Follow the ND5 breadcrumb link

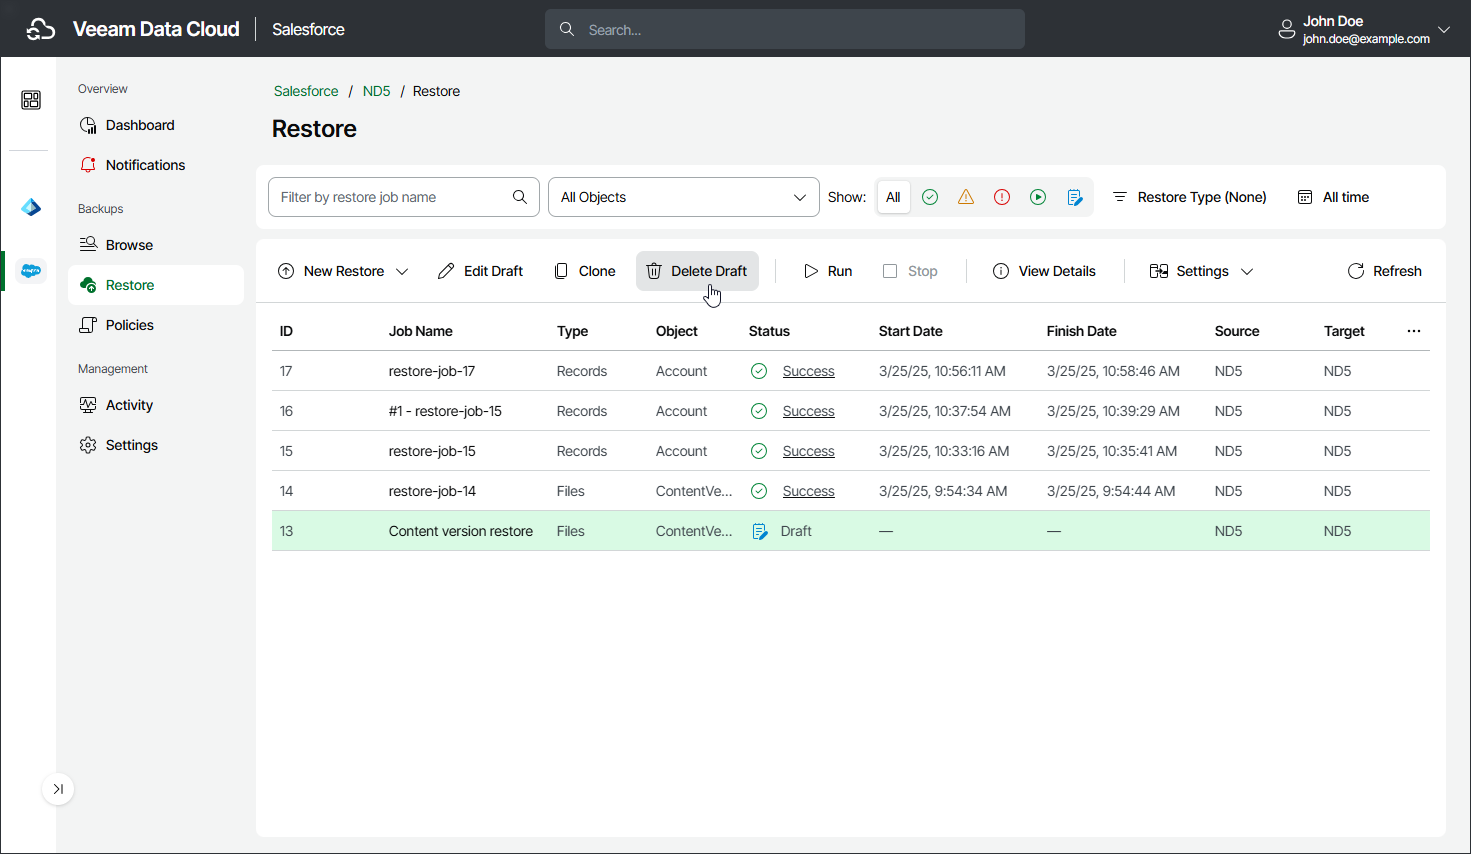(x=376, y=91)
